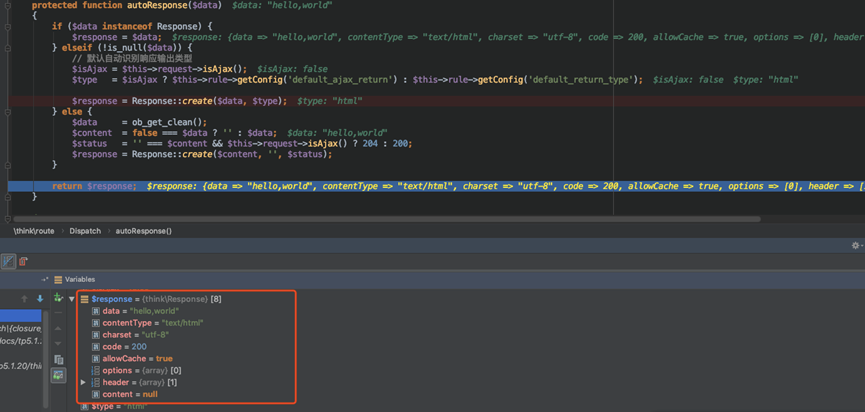Click the editor horizontal scrollbar
This screenshot has height=412, width=865.
pyautogui.click(x=387, y=219)
